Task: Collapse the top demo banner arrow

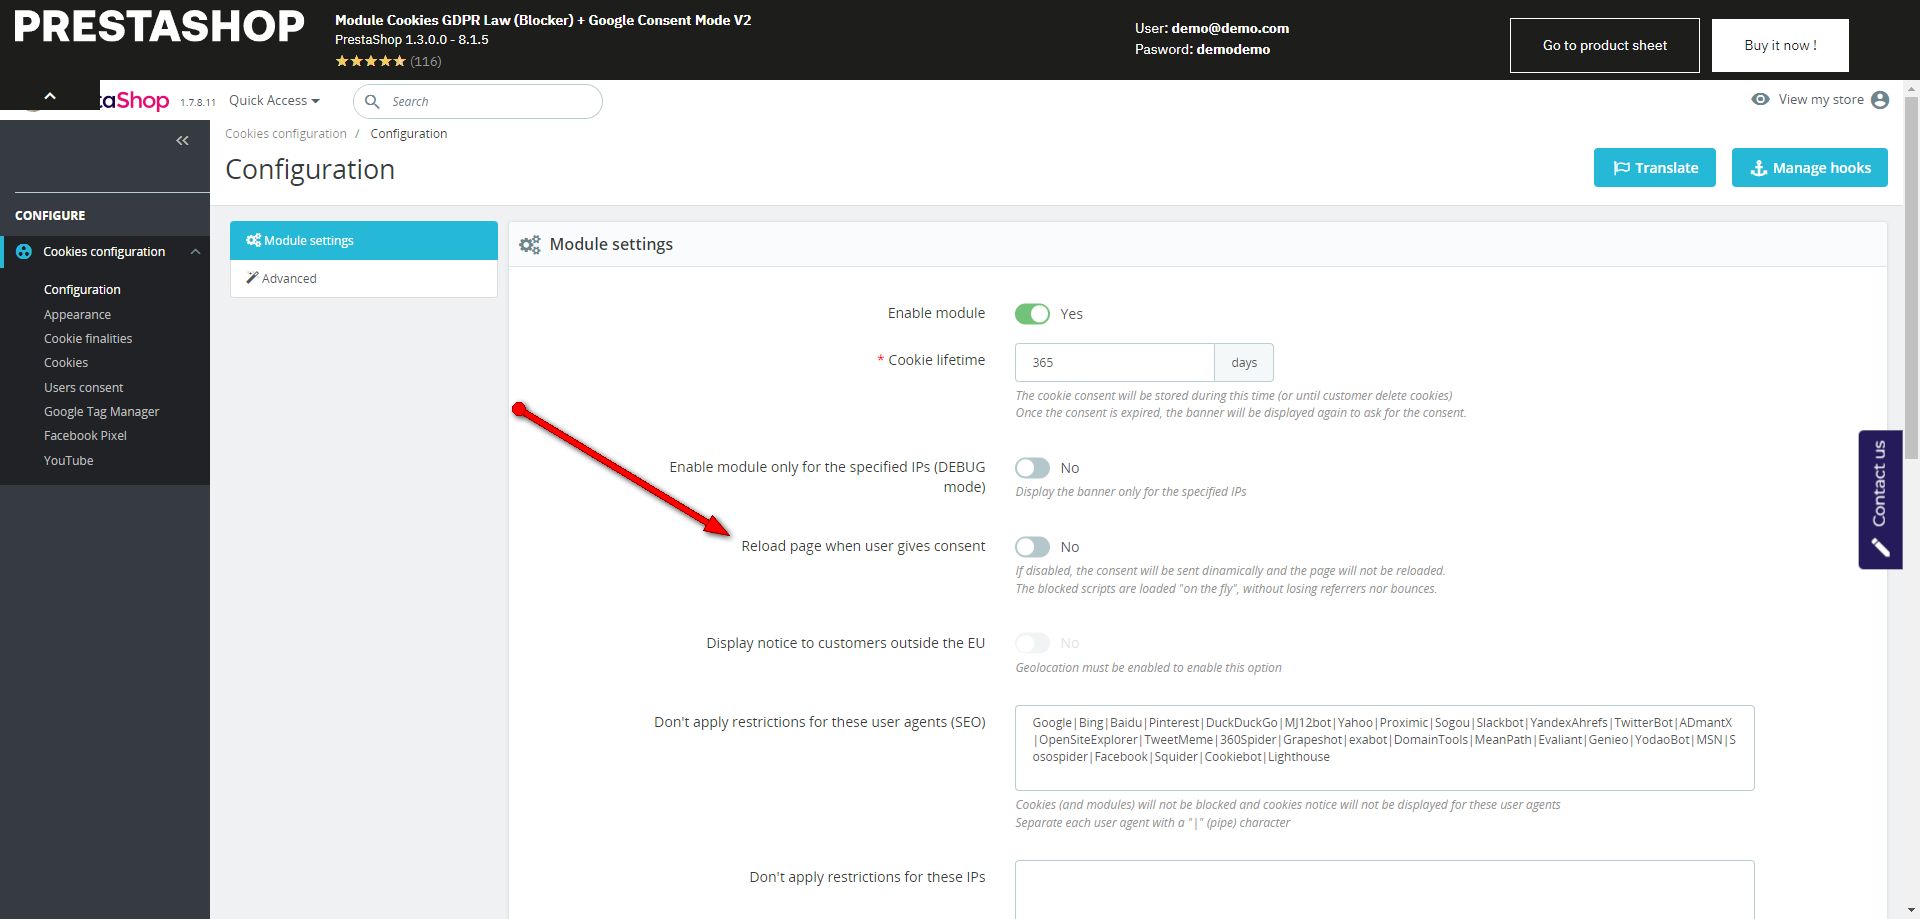Action: click(x=50, y=96)
